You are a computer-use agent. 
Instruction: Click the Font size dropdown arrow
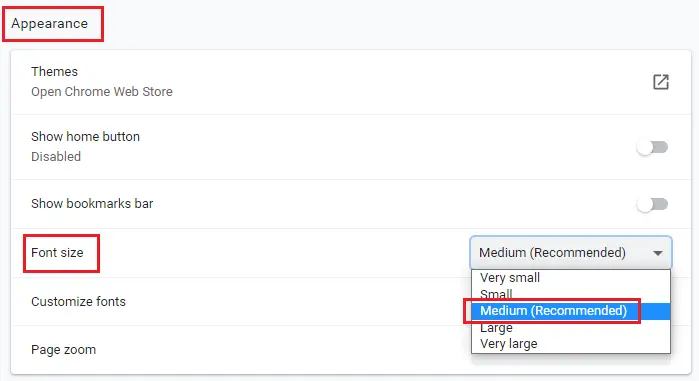[657, 253]
